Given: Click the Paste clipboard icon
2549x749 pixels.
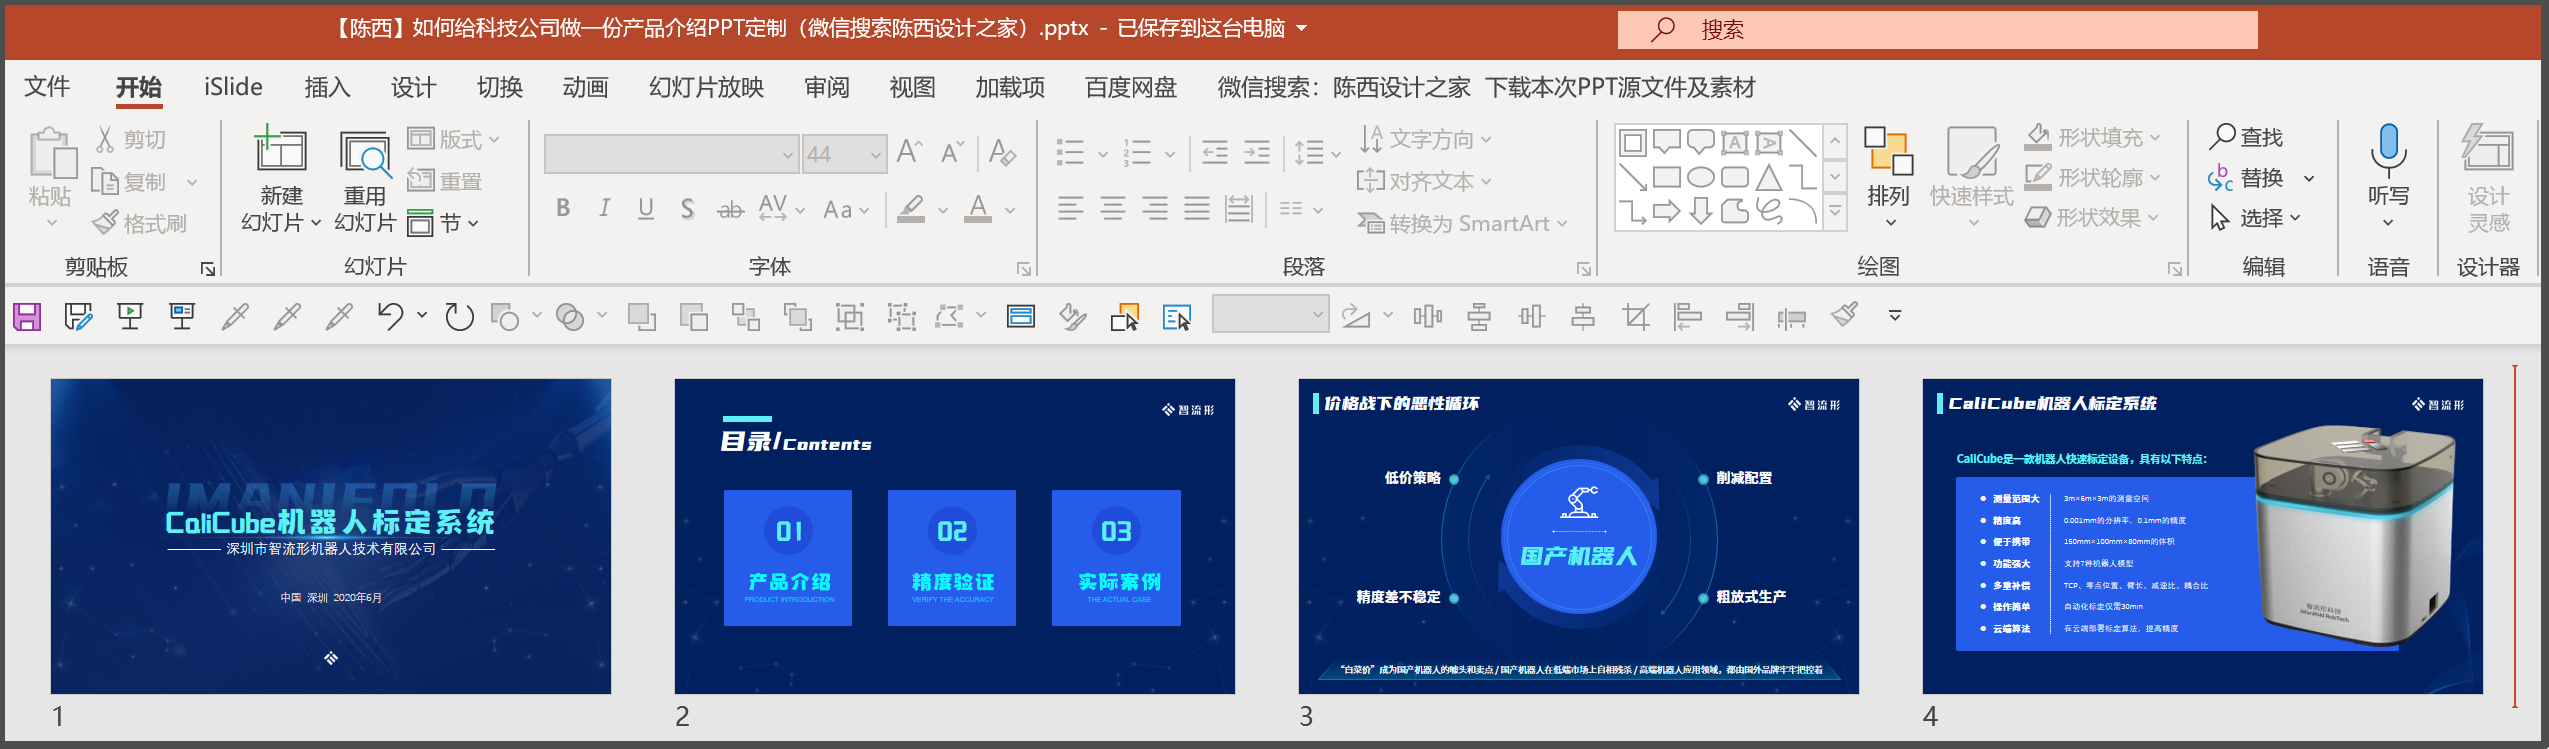Looking at the screenshot, I should click(52, 154).
